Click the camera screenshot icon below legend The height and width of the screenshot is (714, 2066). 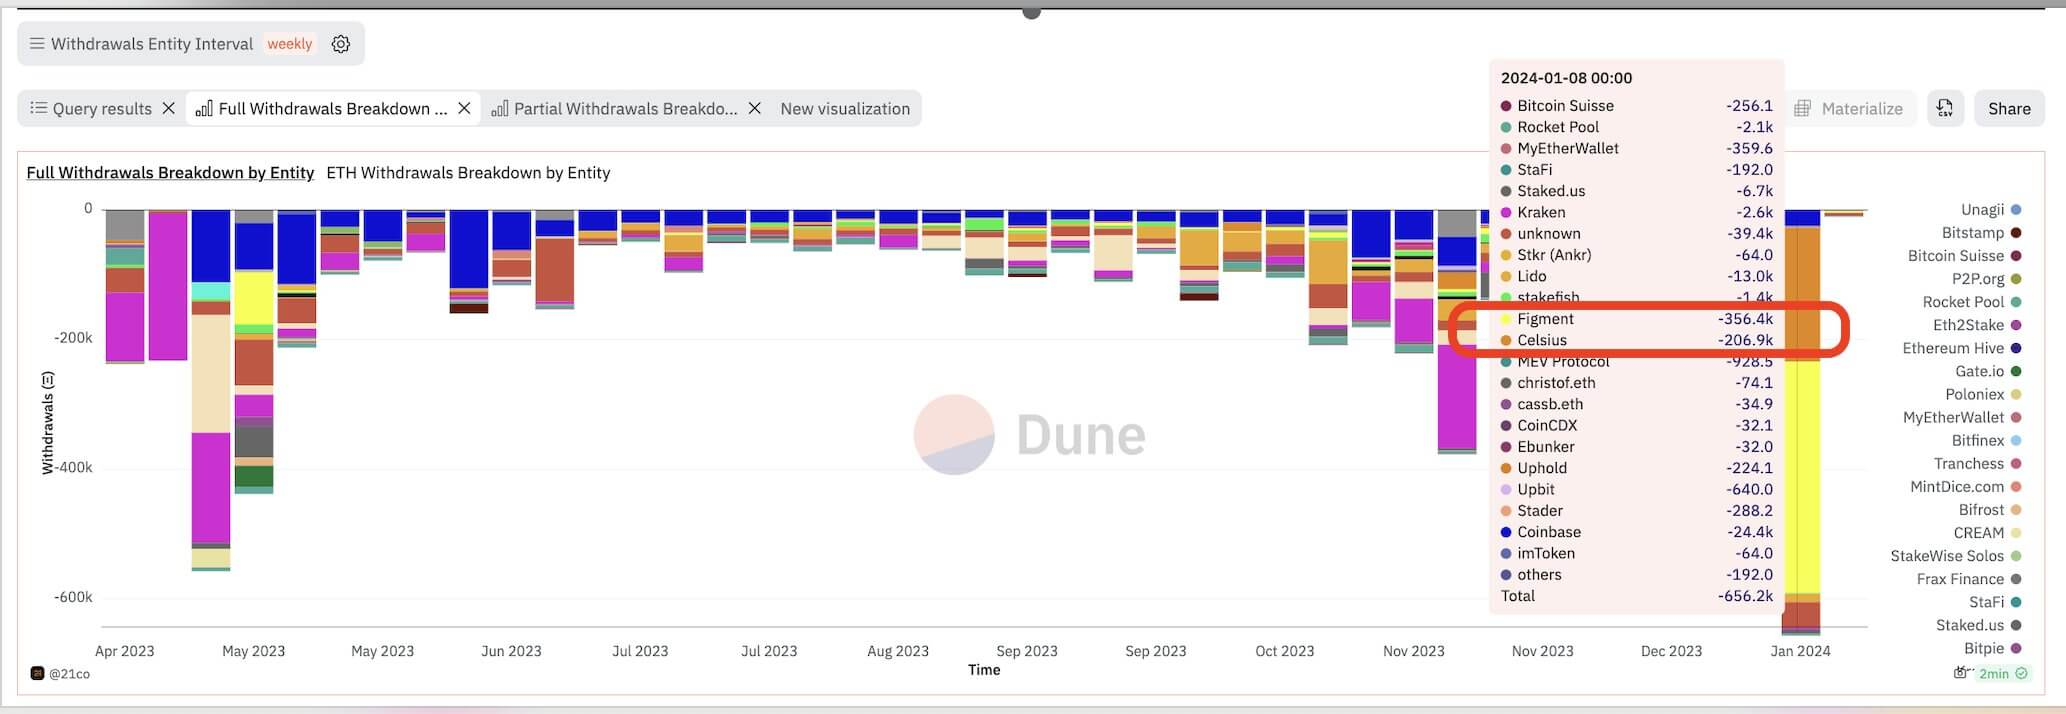point(1960,673)
